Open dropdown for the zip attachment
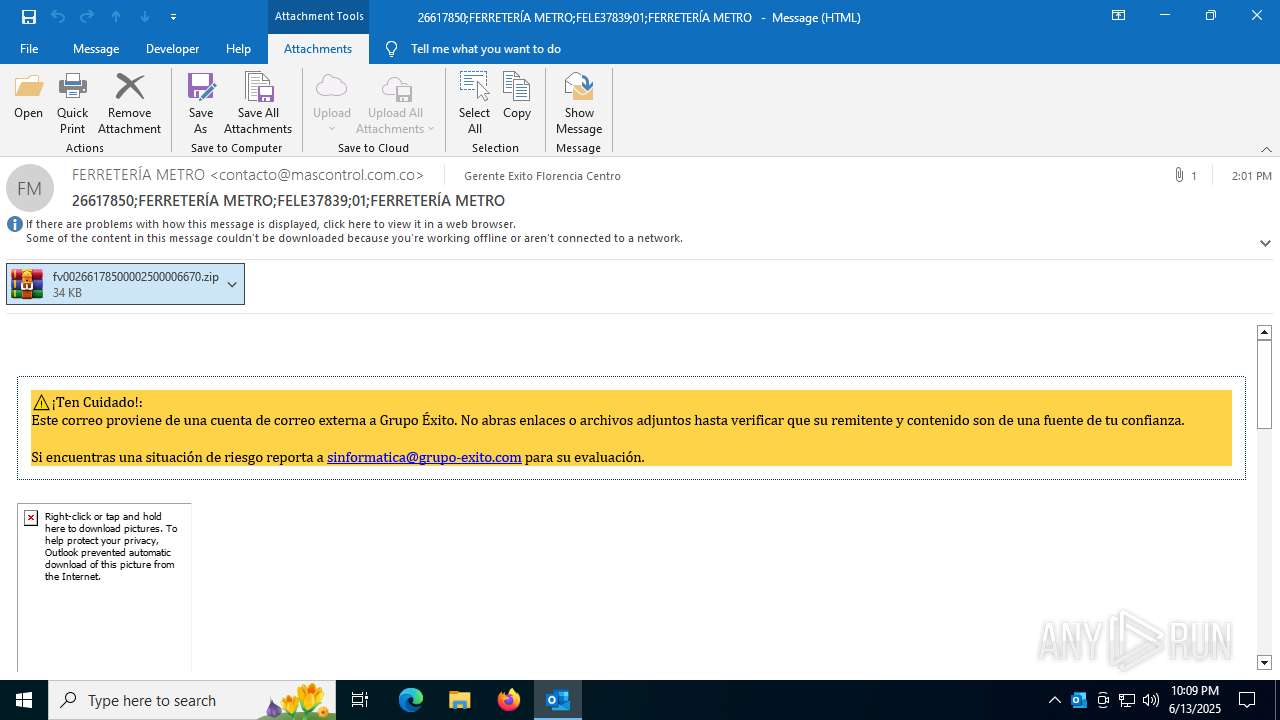 click(232, 284)
